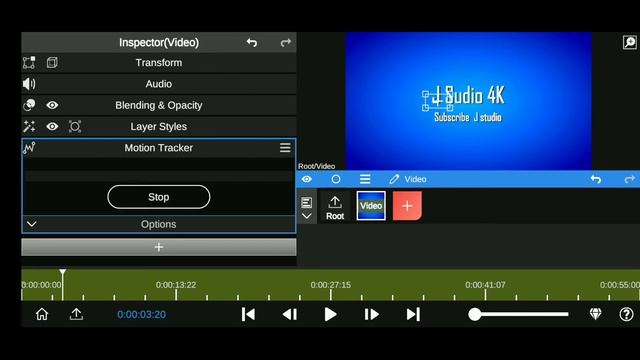Go to Home screen
The width and height of the screenshot is (640, 360).
[42, 314]
